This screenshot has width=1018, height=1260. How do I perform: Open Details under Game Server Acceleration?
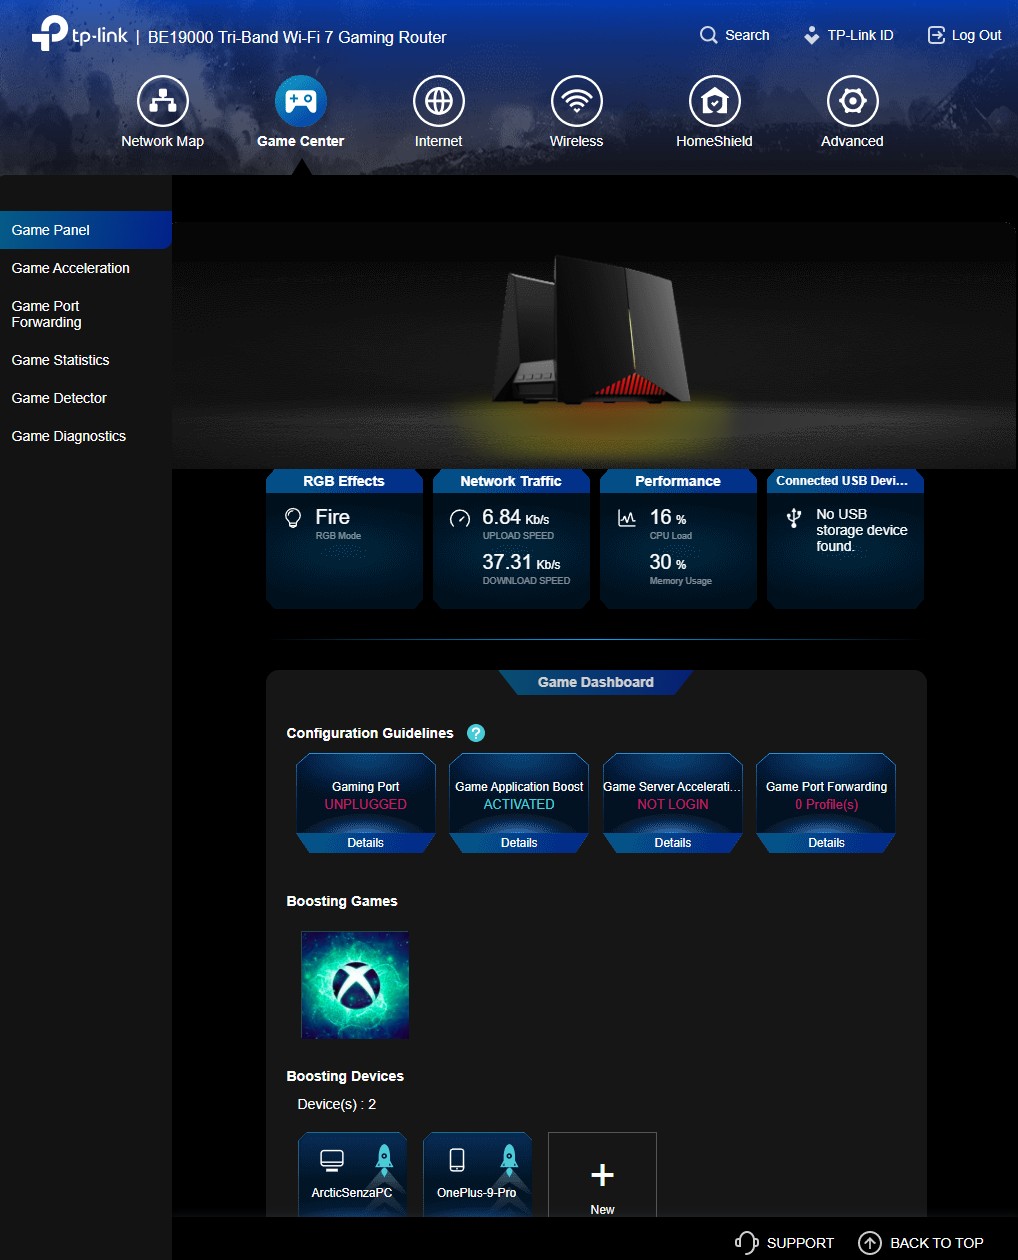[673, 843]
